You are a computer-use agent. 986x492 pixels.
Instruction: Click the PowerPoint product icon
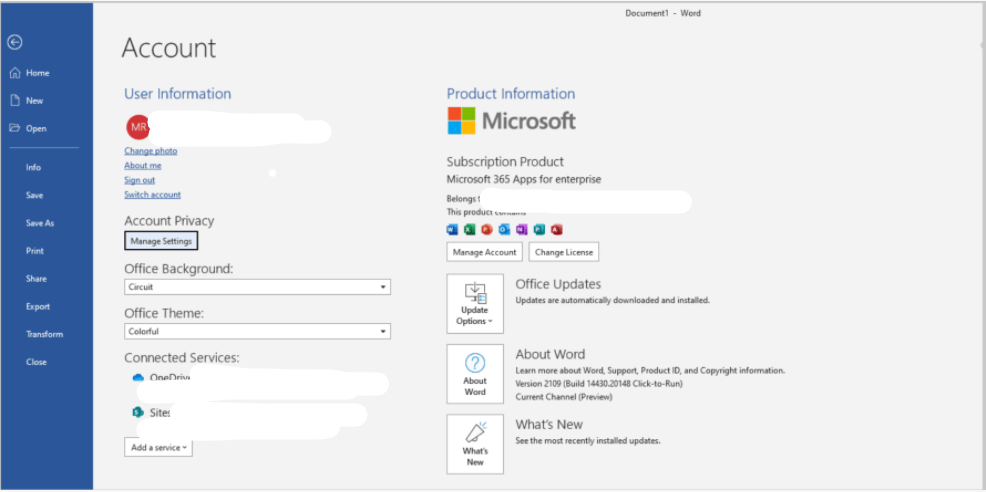tap(487, 230)
